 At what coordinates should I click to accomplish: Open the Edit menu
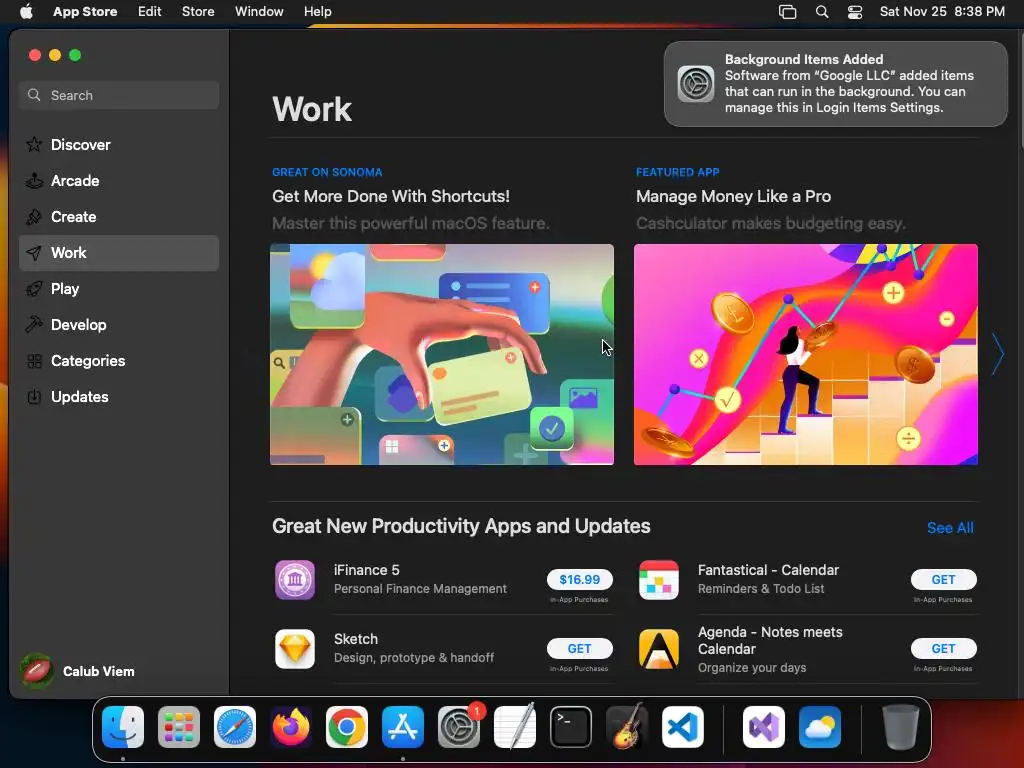[150, 11]
